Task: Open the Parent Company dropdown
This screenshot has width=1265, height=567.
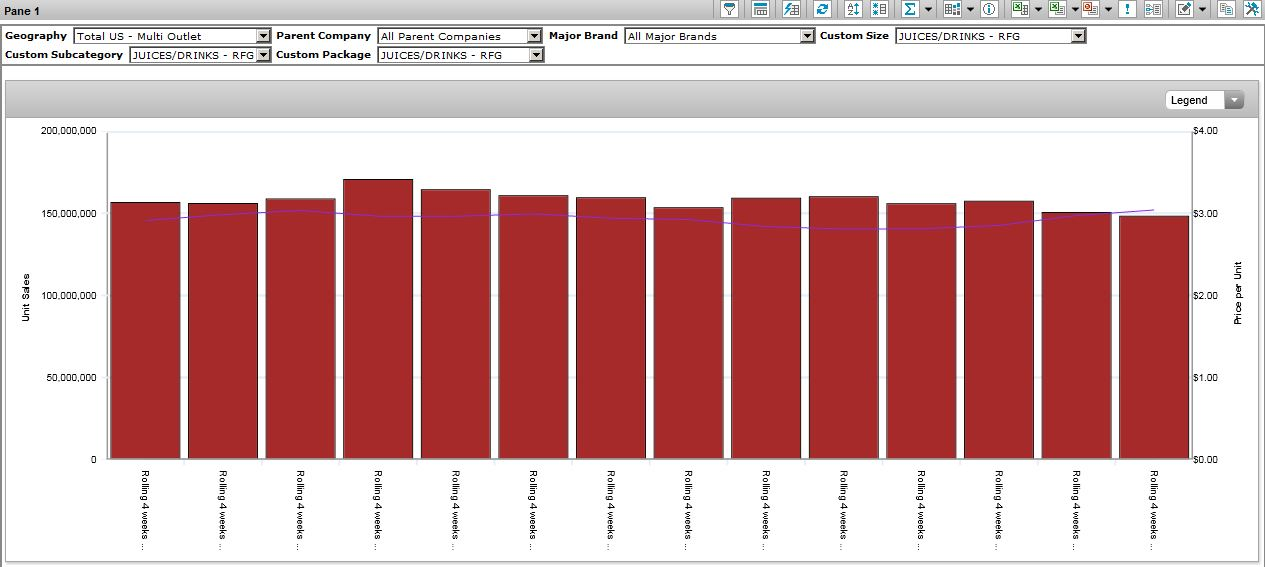Action: pyautogui.click(x=535, y=36)
